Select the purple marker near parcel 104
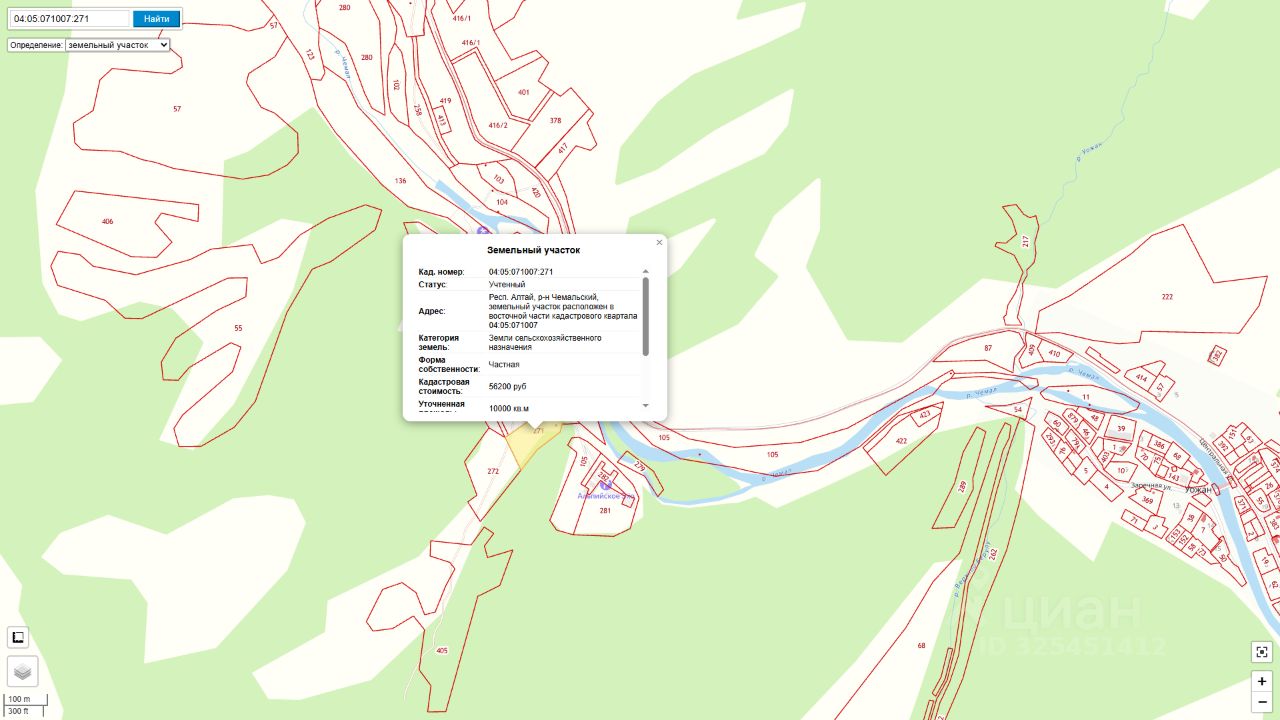Viewport: 1280px width, 720px height. click(x=483, y=231)
